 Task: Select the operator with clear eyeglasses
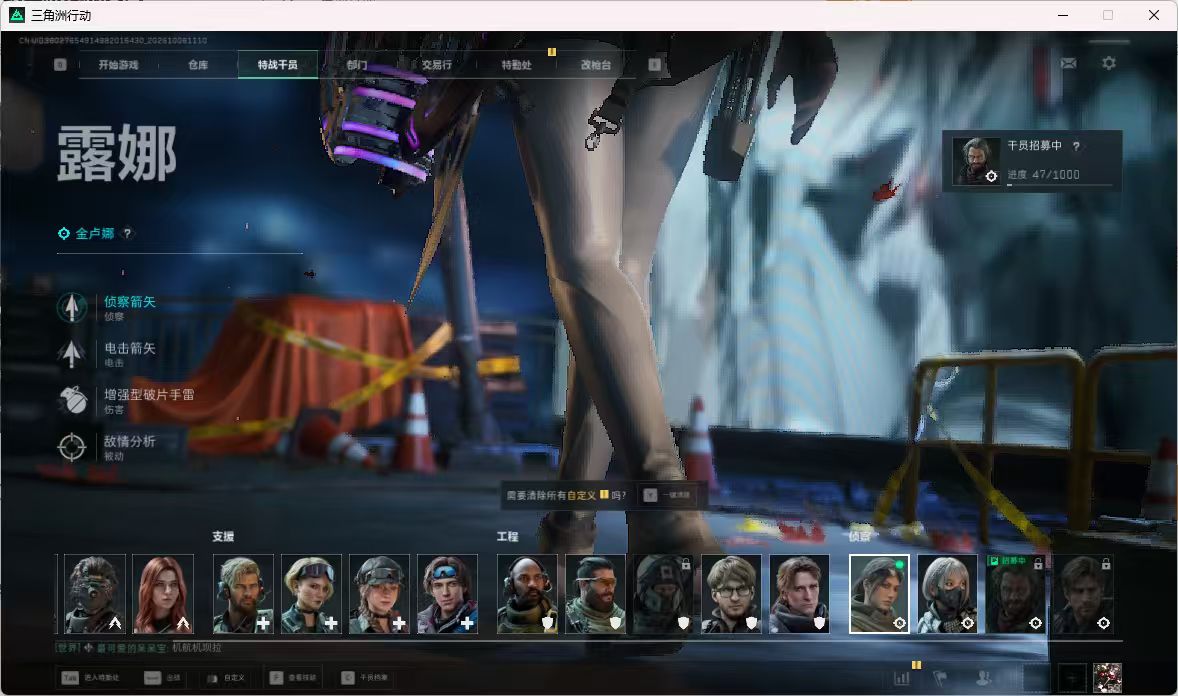pos(731,594)
